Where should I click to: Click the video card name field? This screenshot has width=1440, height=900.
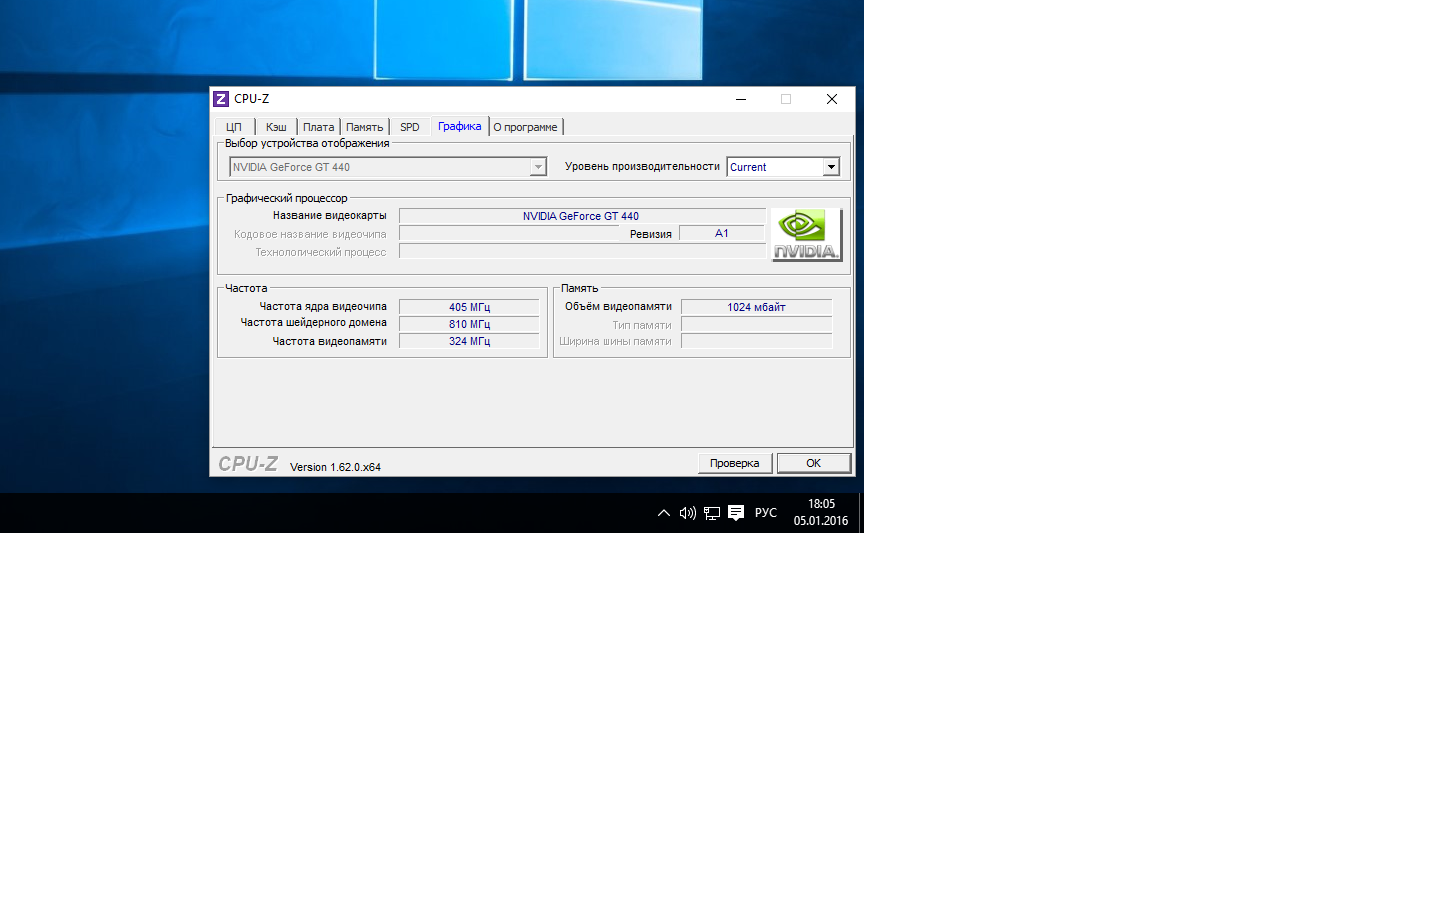(x=581, y=216)
